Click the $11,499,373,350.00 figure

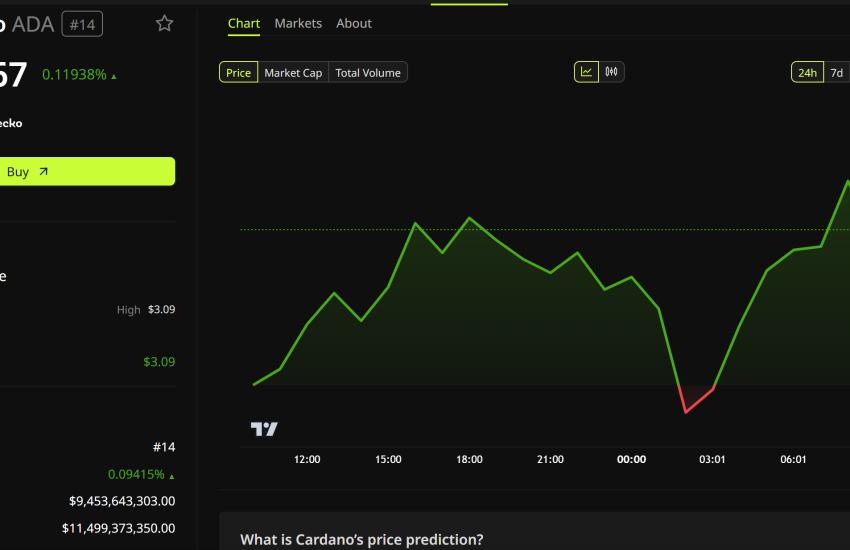tap(119, 528)
